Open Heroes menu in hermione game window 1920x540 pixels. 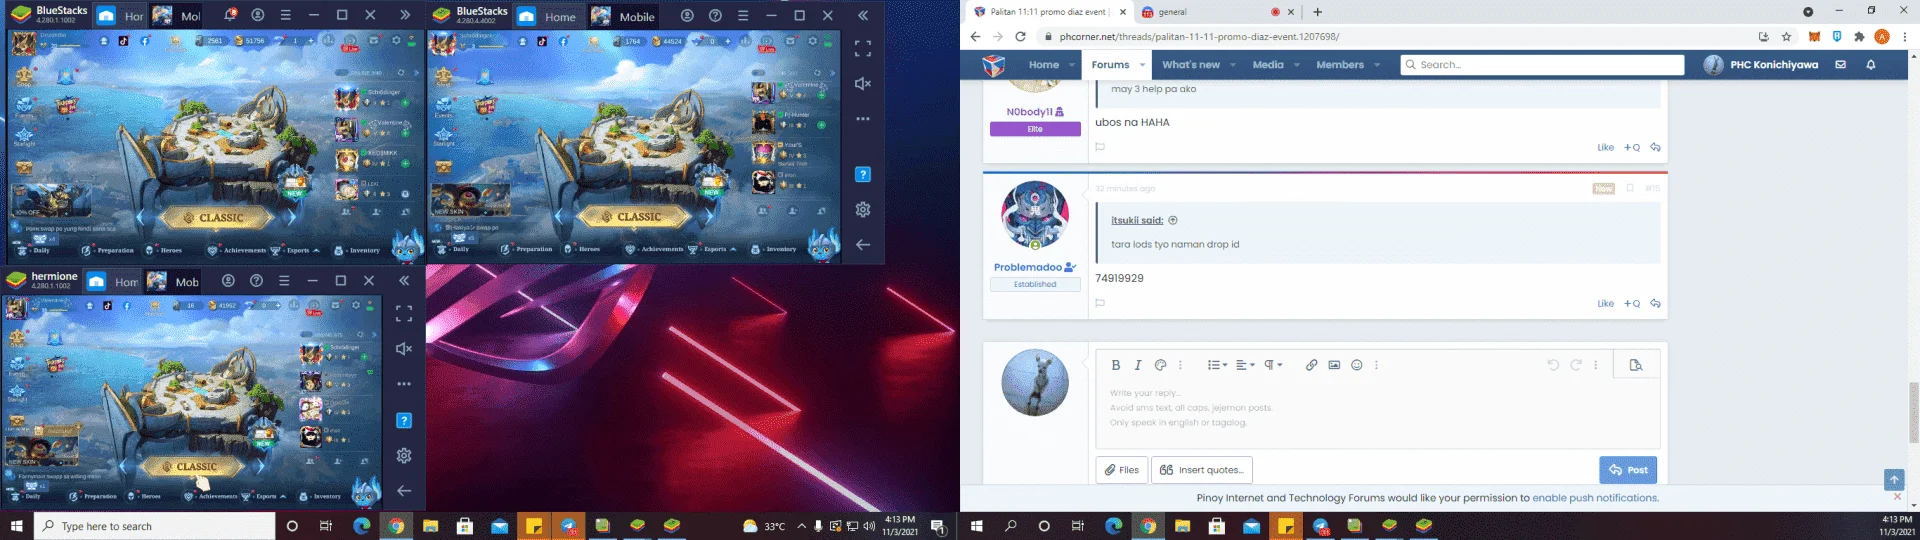coord(145,496)
